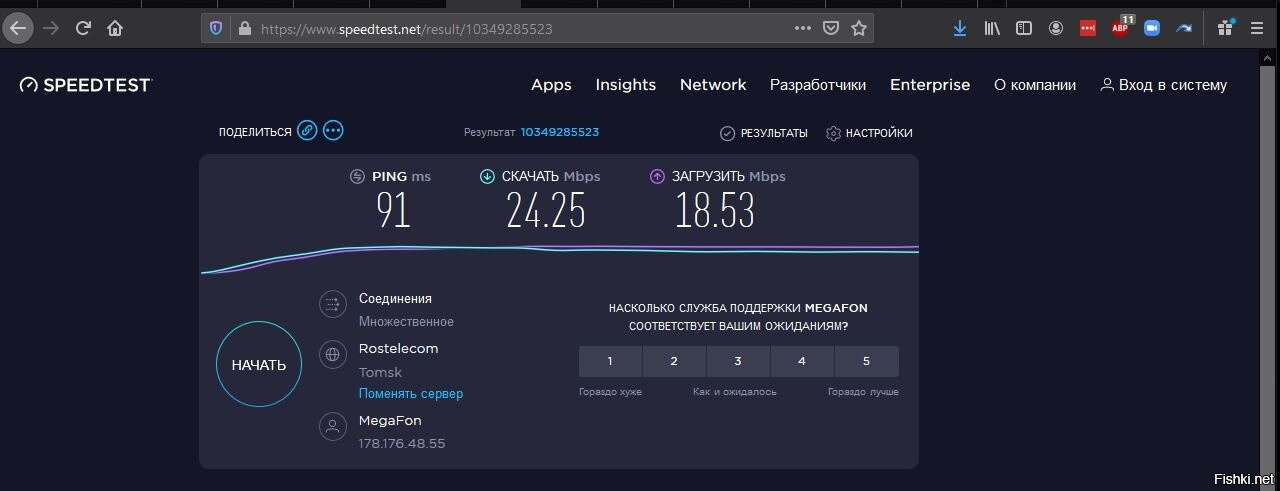The width and height of the screenshot is (1280, 491).
Task: Select rating 3 for MegaFon support
Action: 738,361
